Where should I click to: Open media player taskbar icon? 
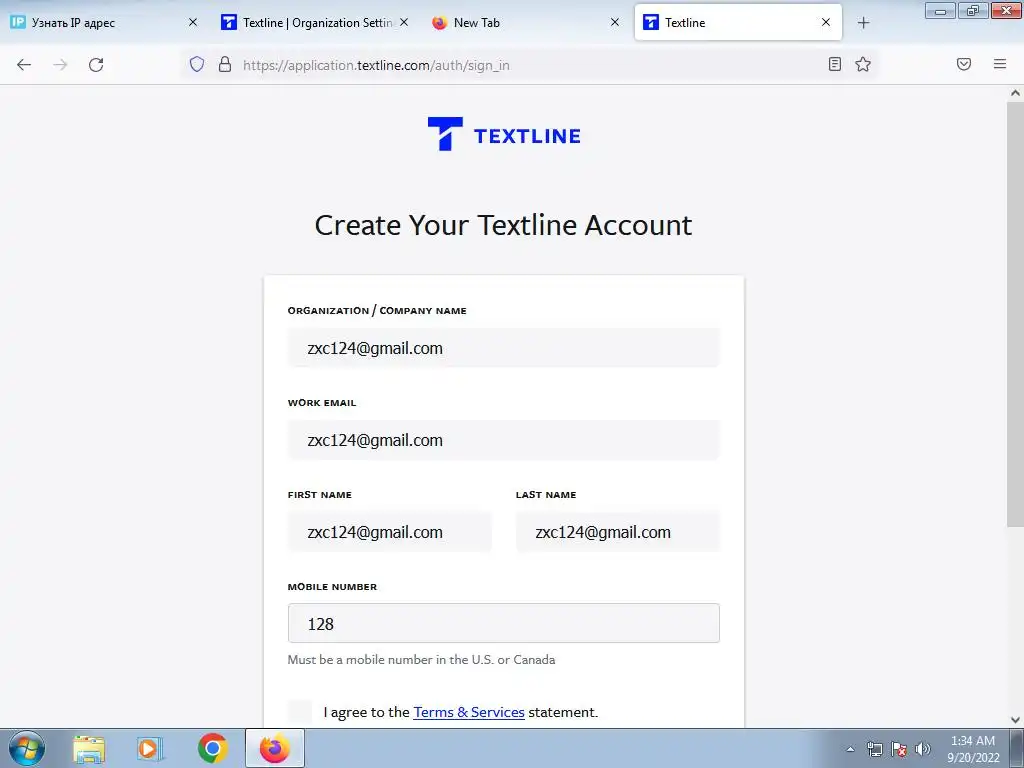(x=150, y=748)
